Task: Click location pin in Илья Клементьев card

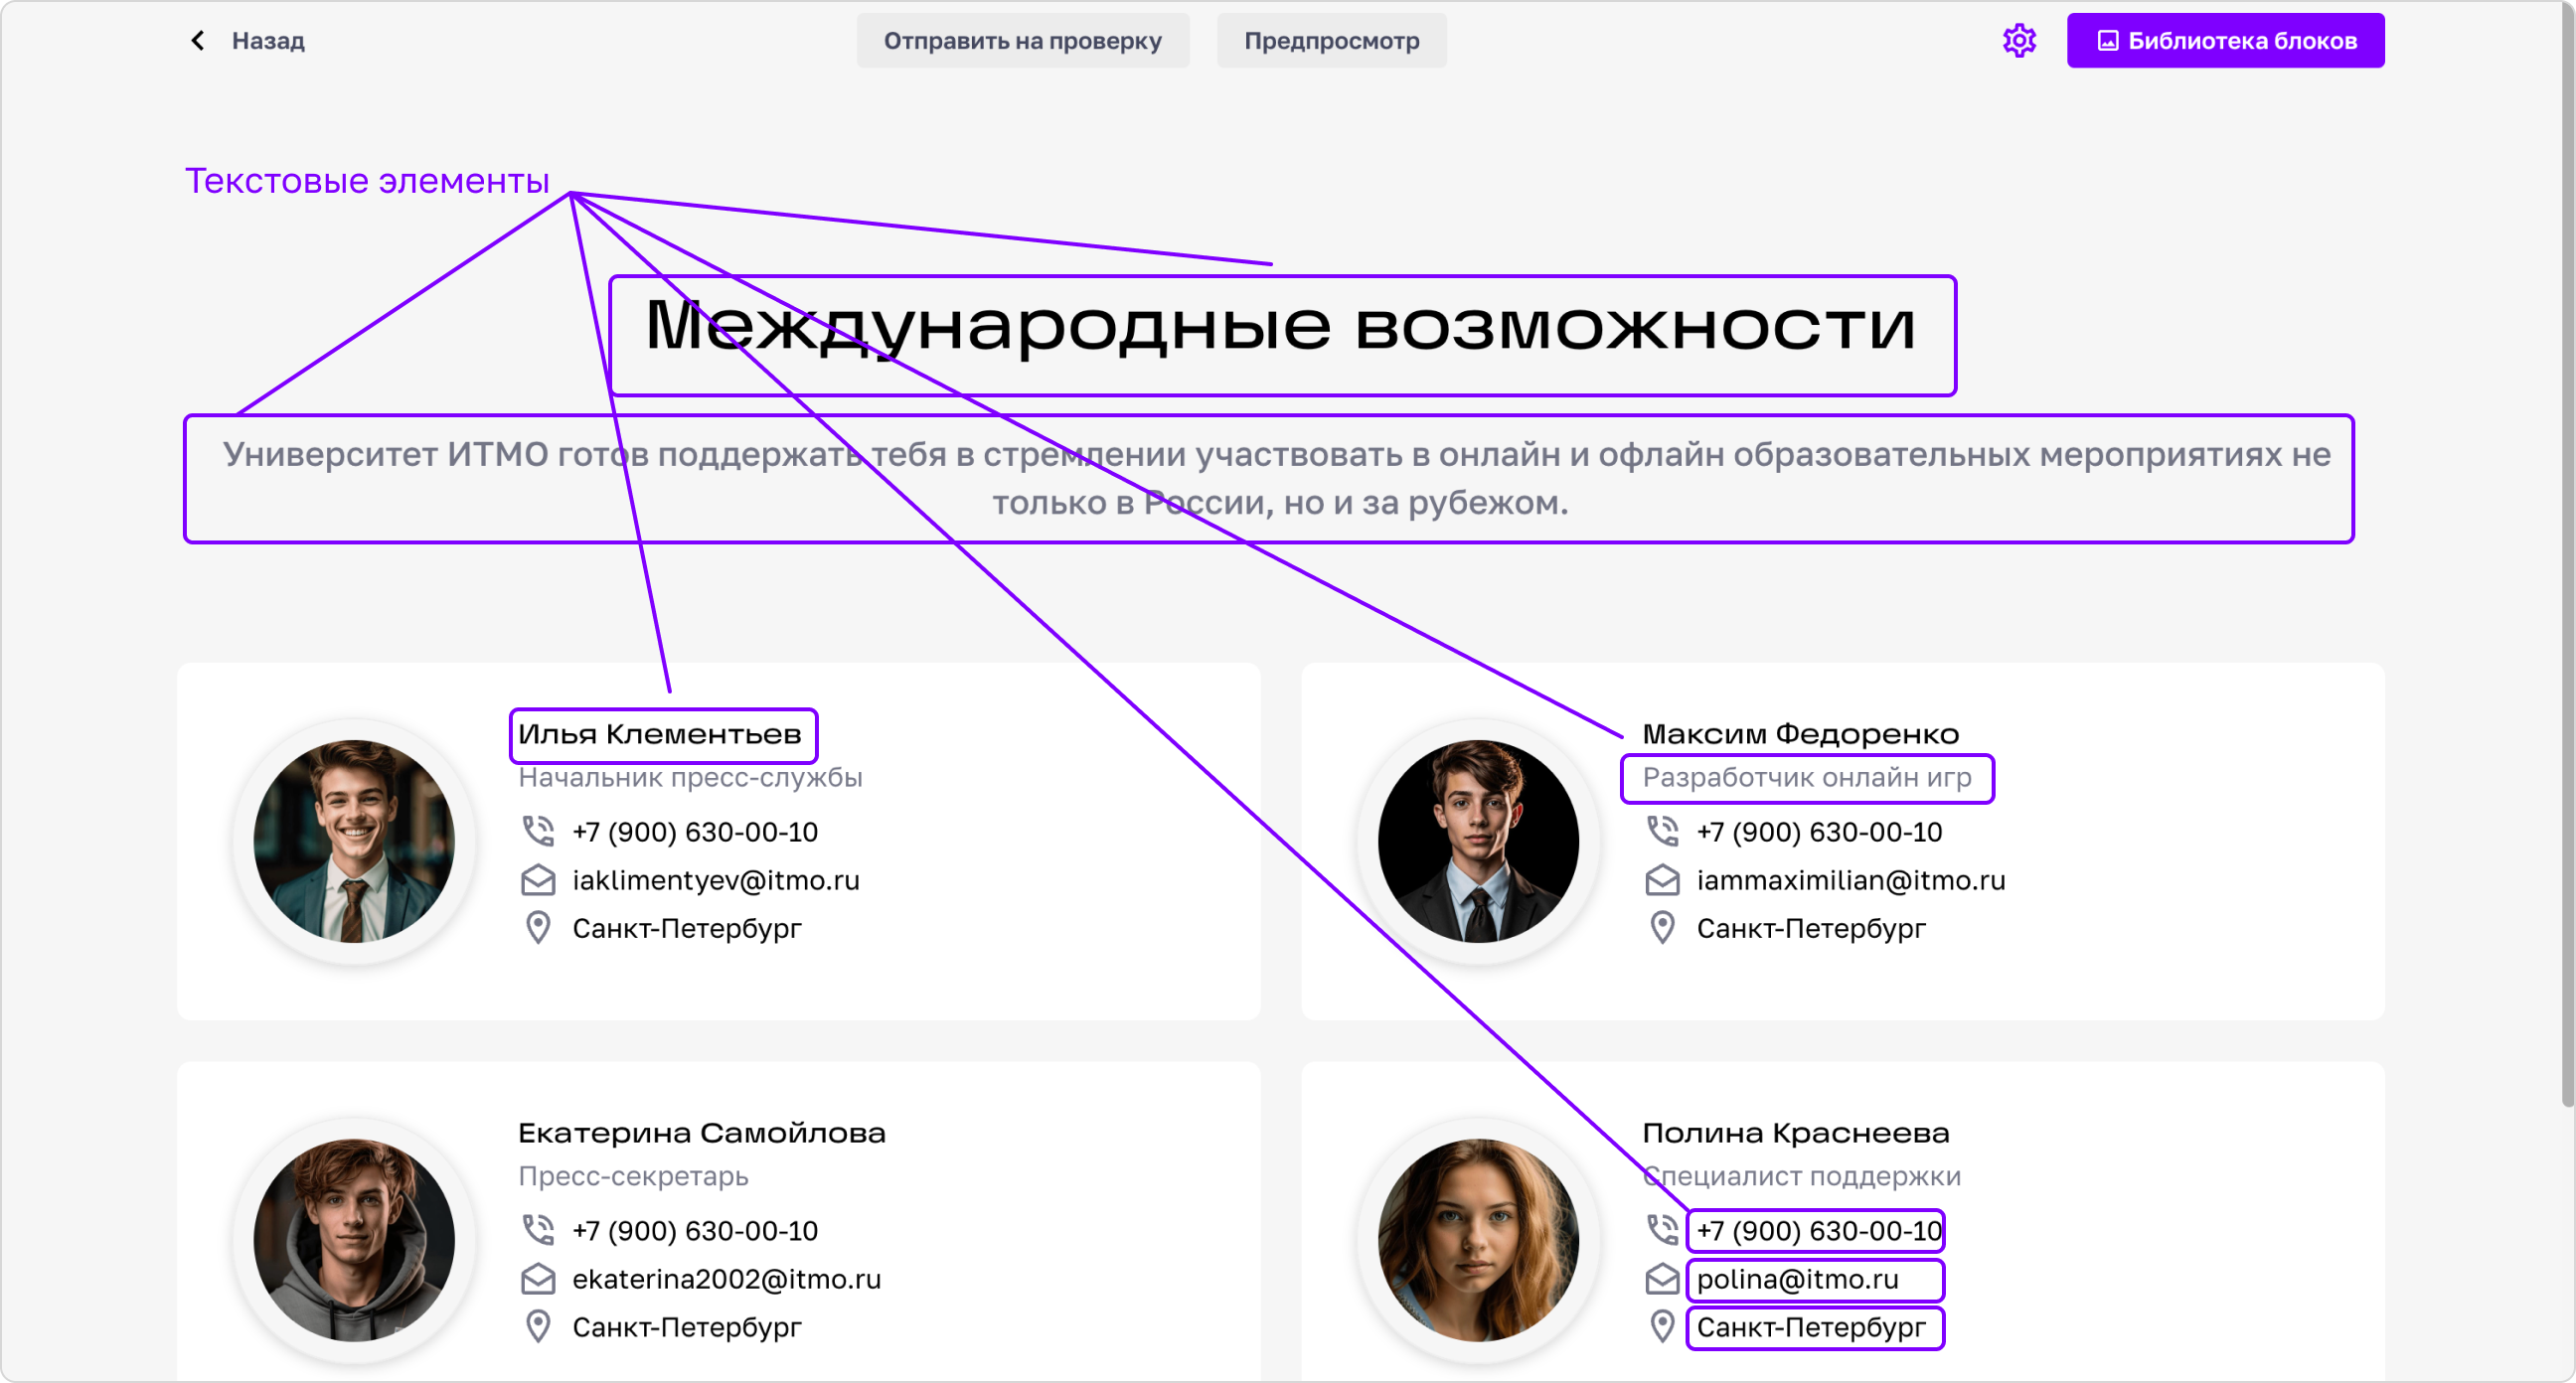Action: (x=538, y=928)
